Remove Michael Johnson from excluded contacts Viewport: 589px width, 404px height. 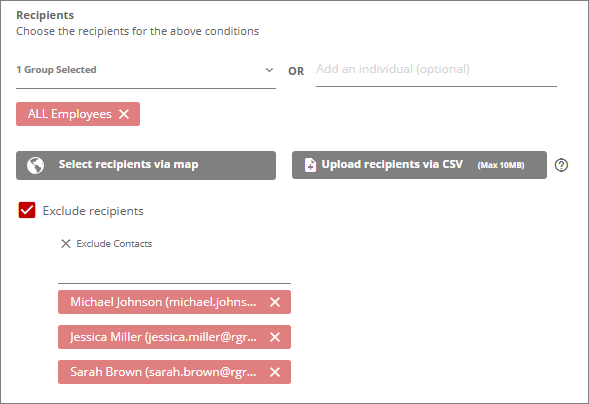[x=275, y=302]
